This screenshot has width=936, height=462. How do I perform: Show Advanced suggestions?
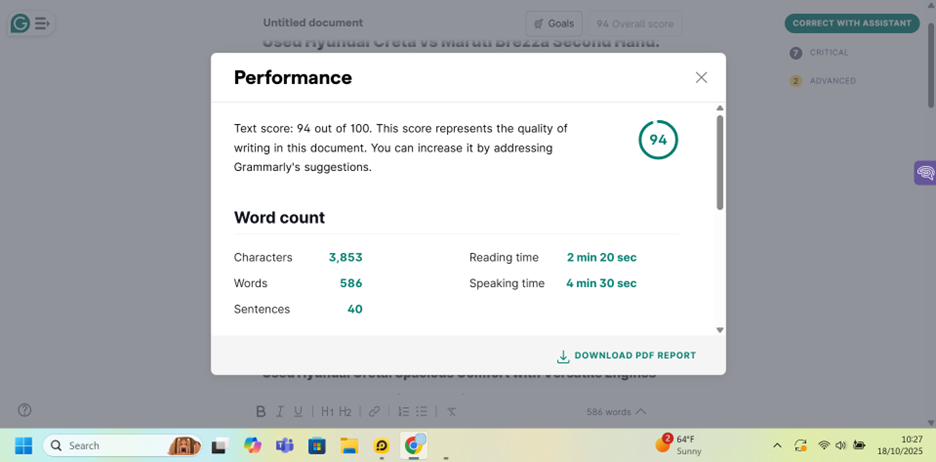(x=832, y=81)
